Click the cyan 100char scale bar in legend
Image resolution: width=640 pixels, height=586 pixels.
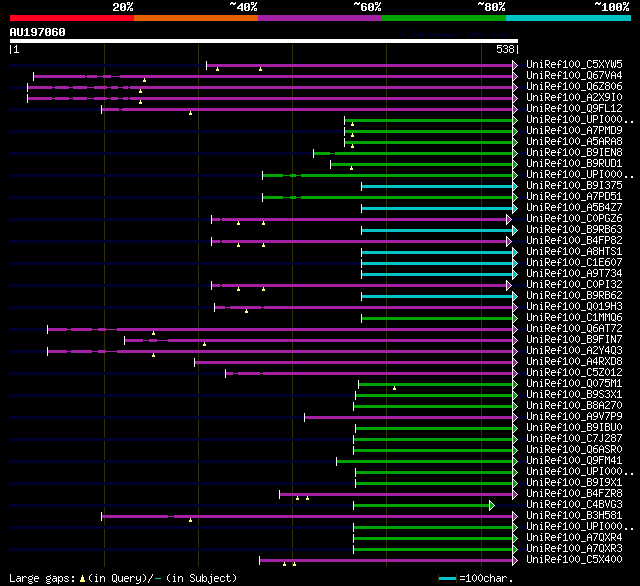point(447,578)
